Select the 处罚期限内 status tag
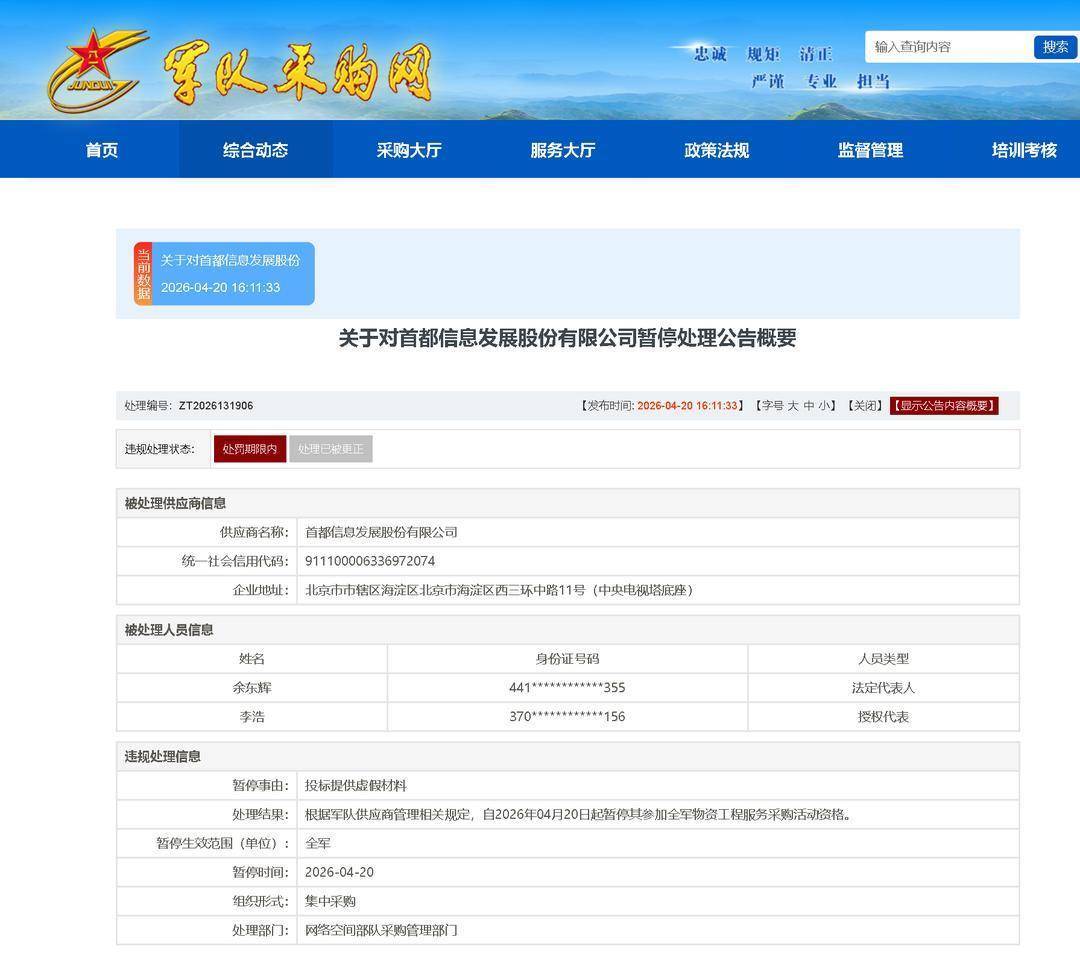 [250, 449]
